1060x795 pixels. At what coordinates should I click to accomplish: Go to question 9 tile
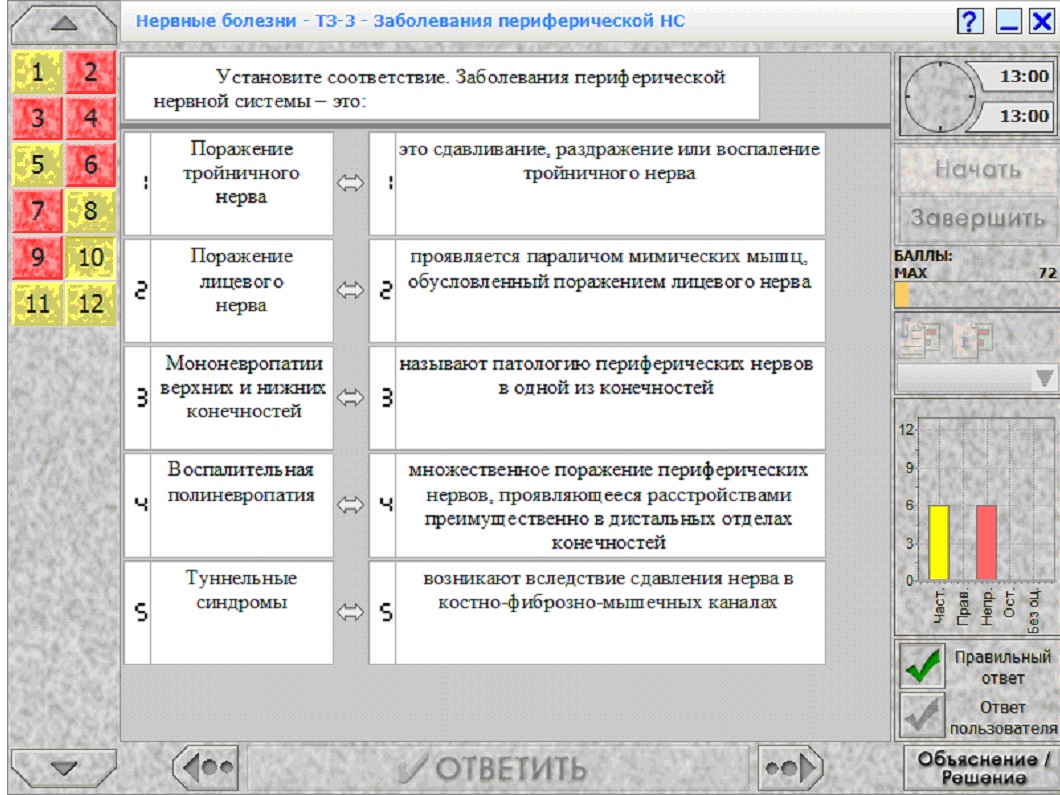point(37,257)
